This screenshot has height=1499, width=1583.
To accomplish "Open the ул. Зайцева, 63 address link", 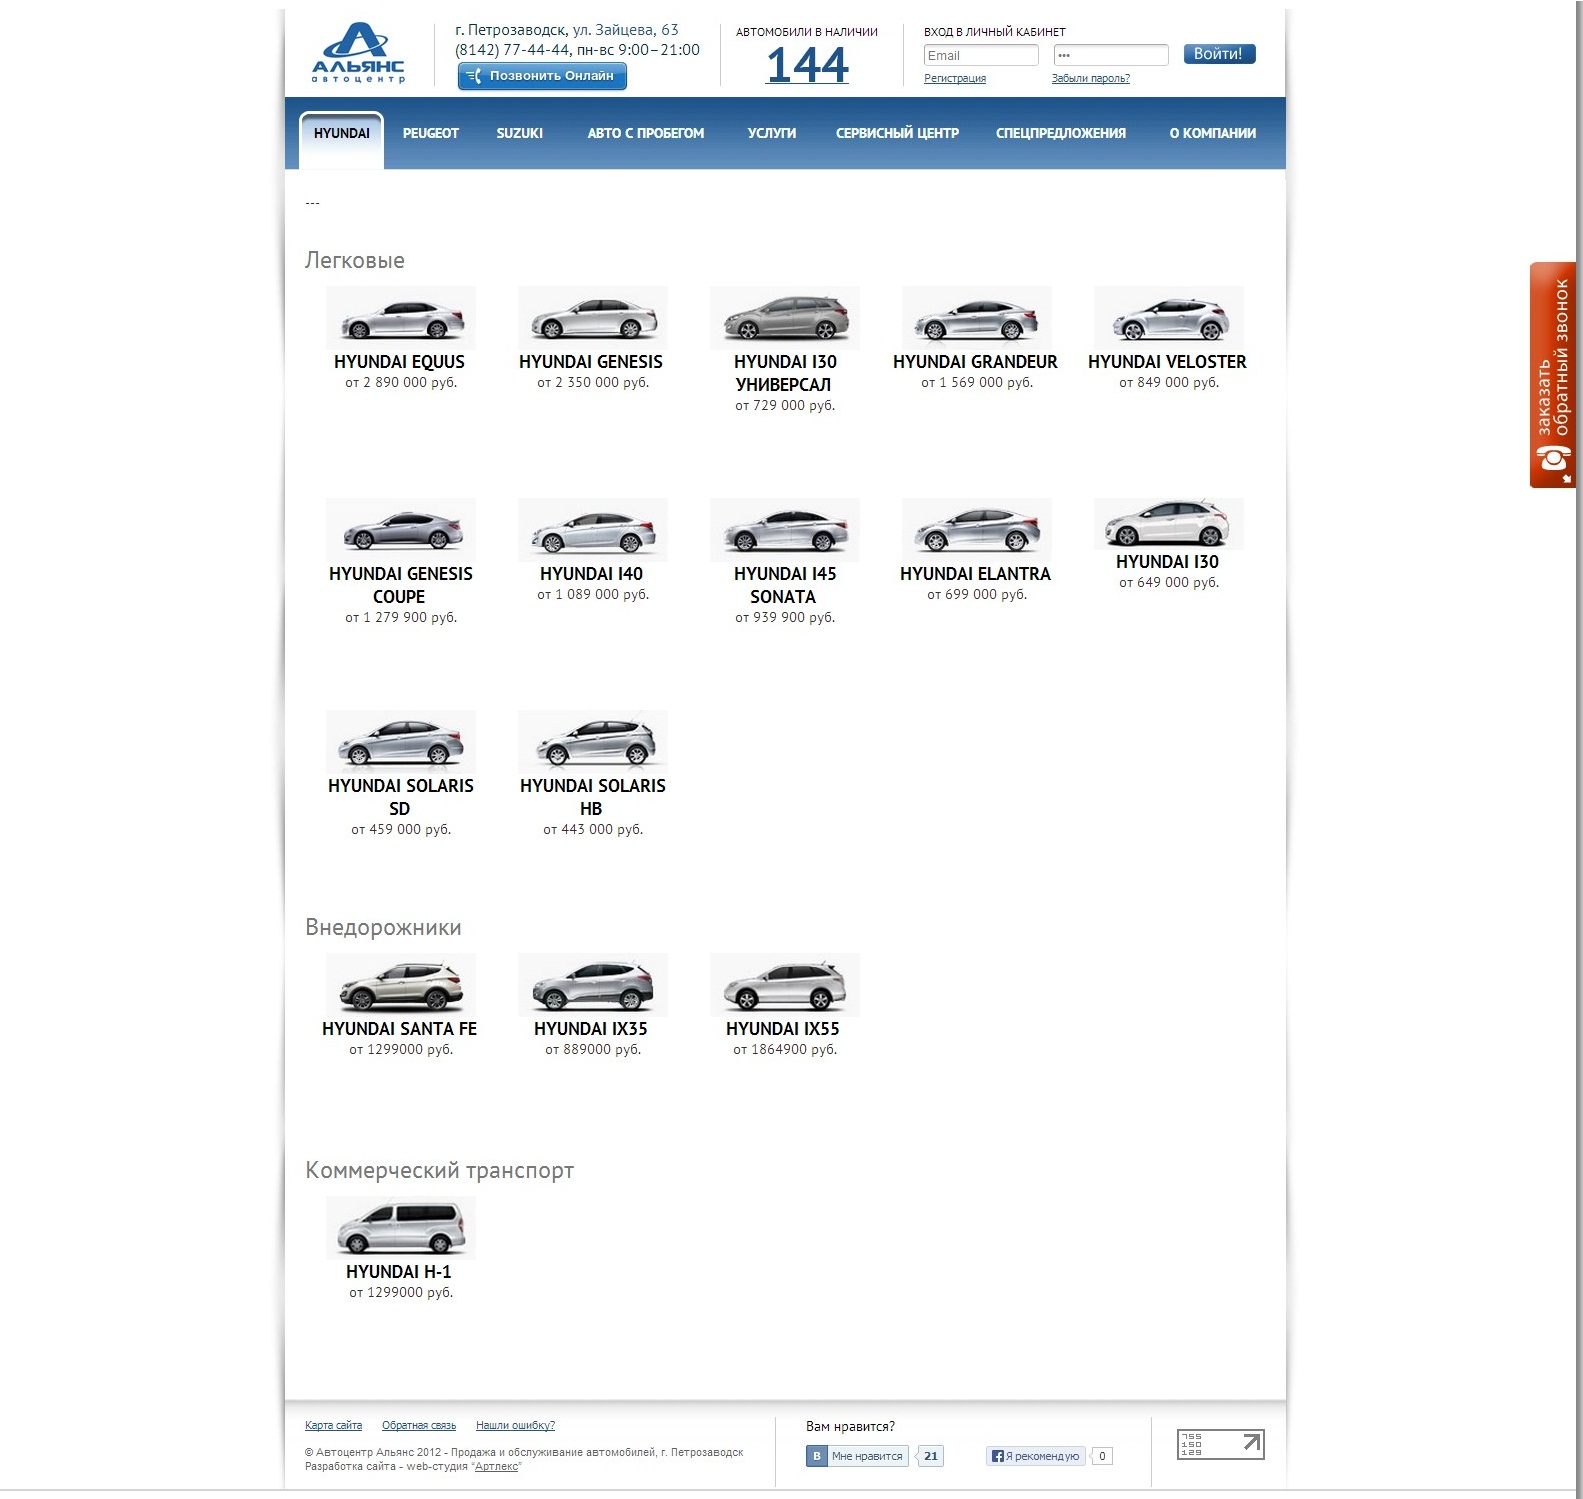I will (626, 30).
